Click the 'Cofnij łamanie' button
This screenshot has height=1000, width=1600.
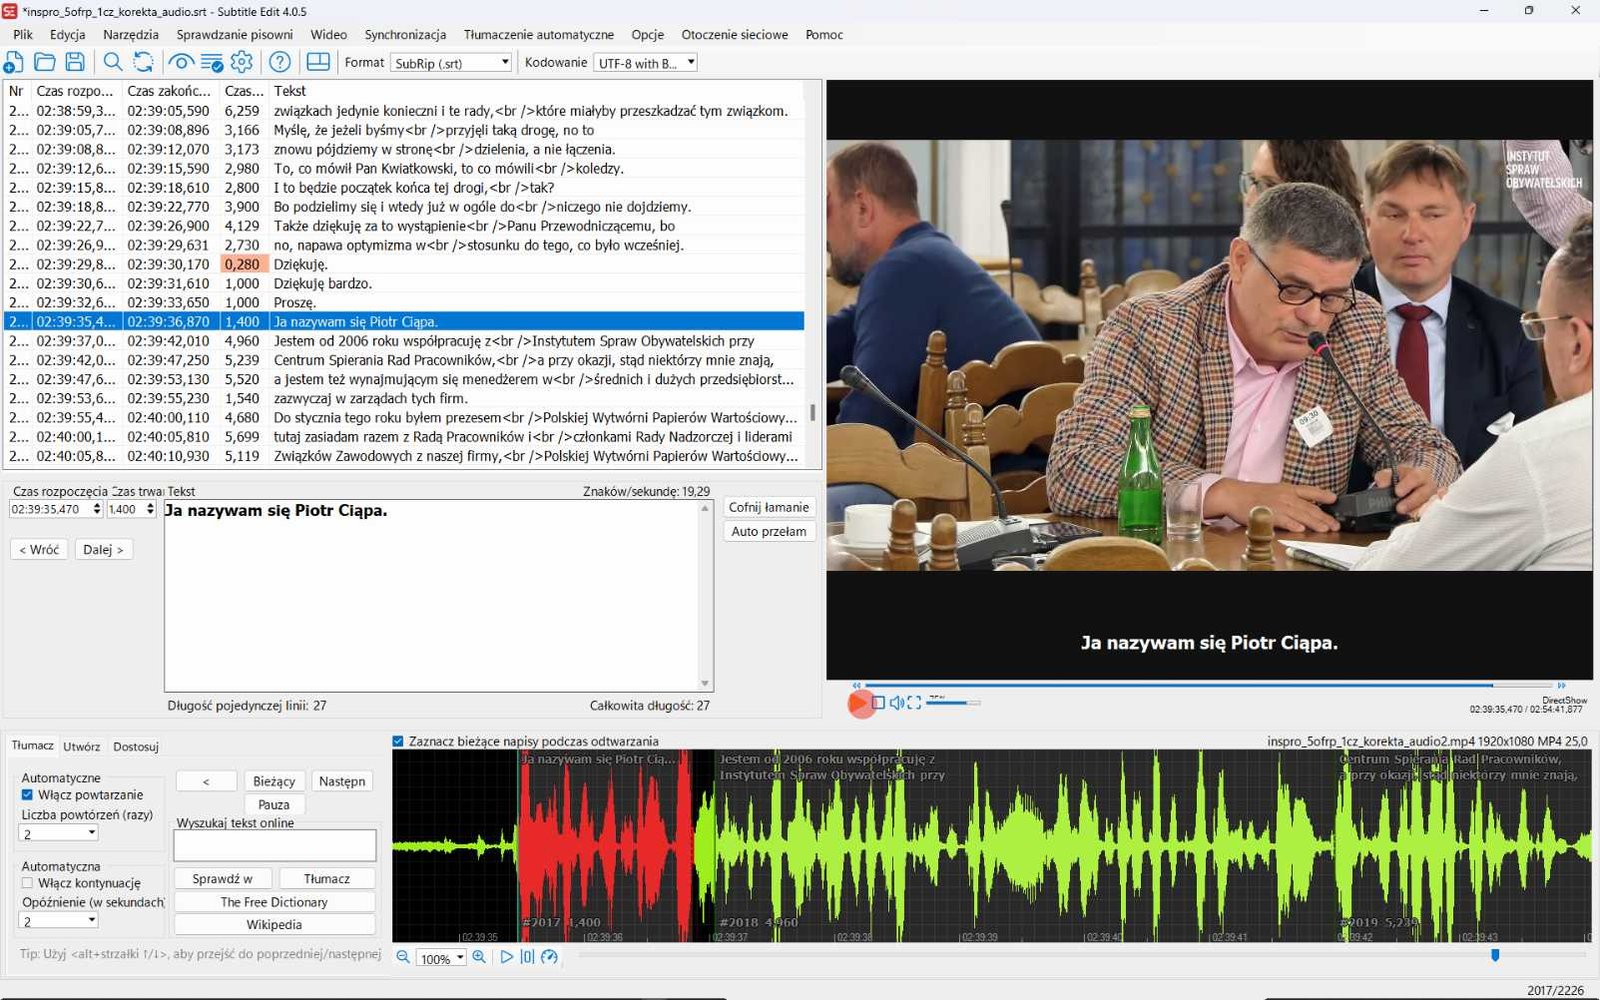(768, 507)
